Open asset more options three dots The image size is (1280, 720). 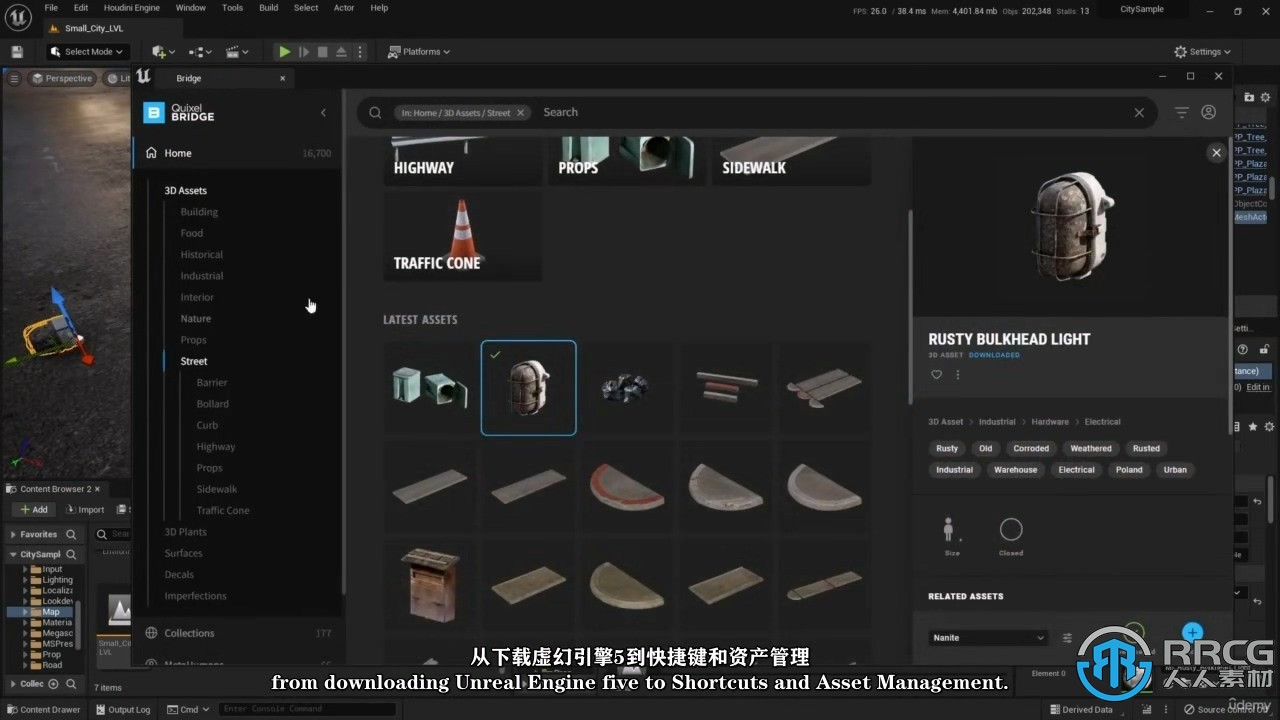point(957,375)
